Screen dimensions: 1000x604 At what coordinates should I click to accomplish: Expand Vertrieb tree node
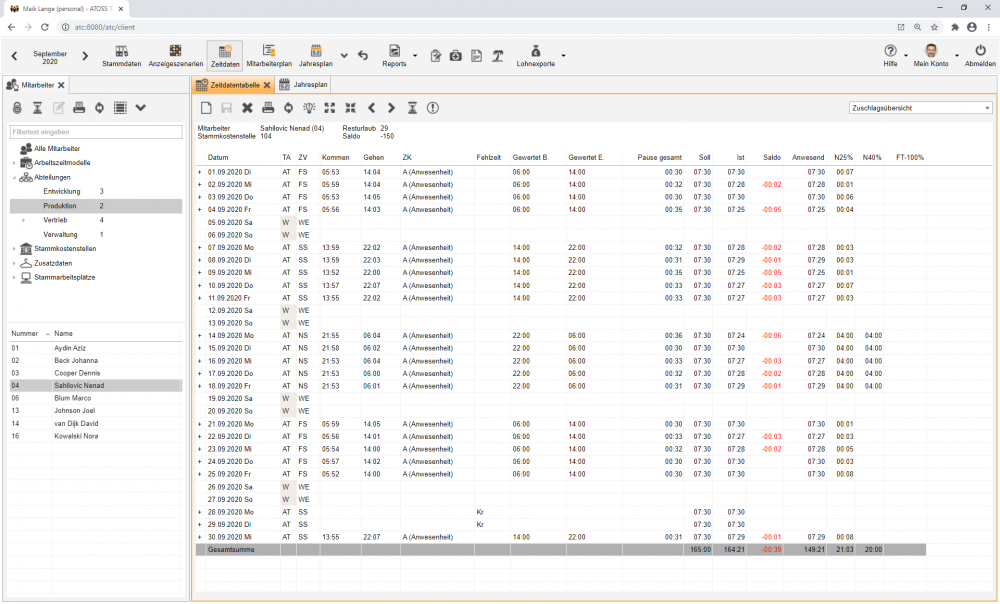coord(24,221)
